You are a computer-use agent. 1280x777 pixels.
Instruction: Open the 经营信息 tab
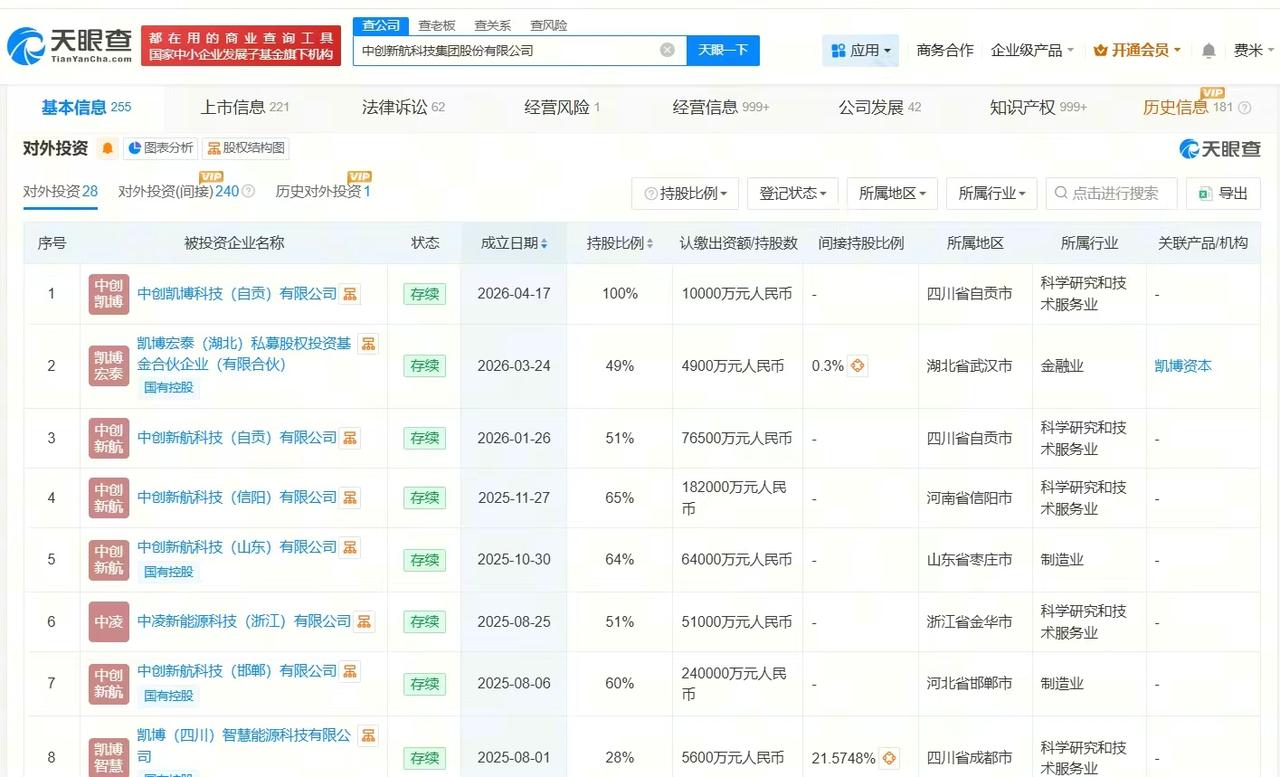tap(721, 107)
